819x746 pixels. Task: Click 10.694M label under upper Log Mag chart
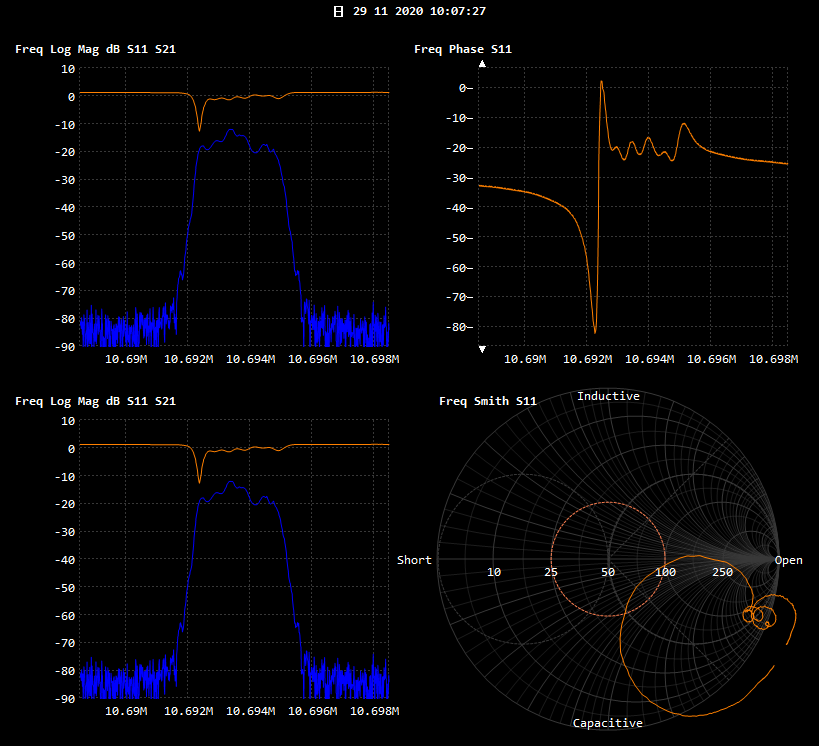pos(250,359)
